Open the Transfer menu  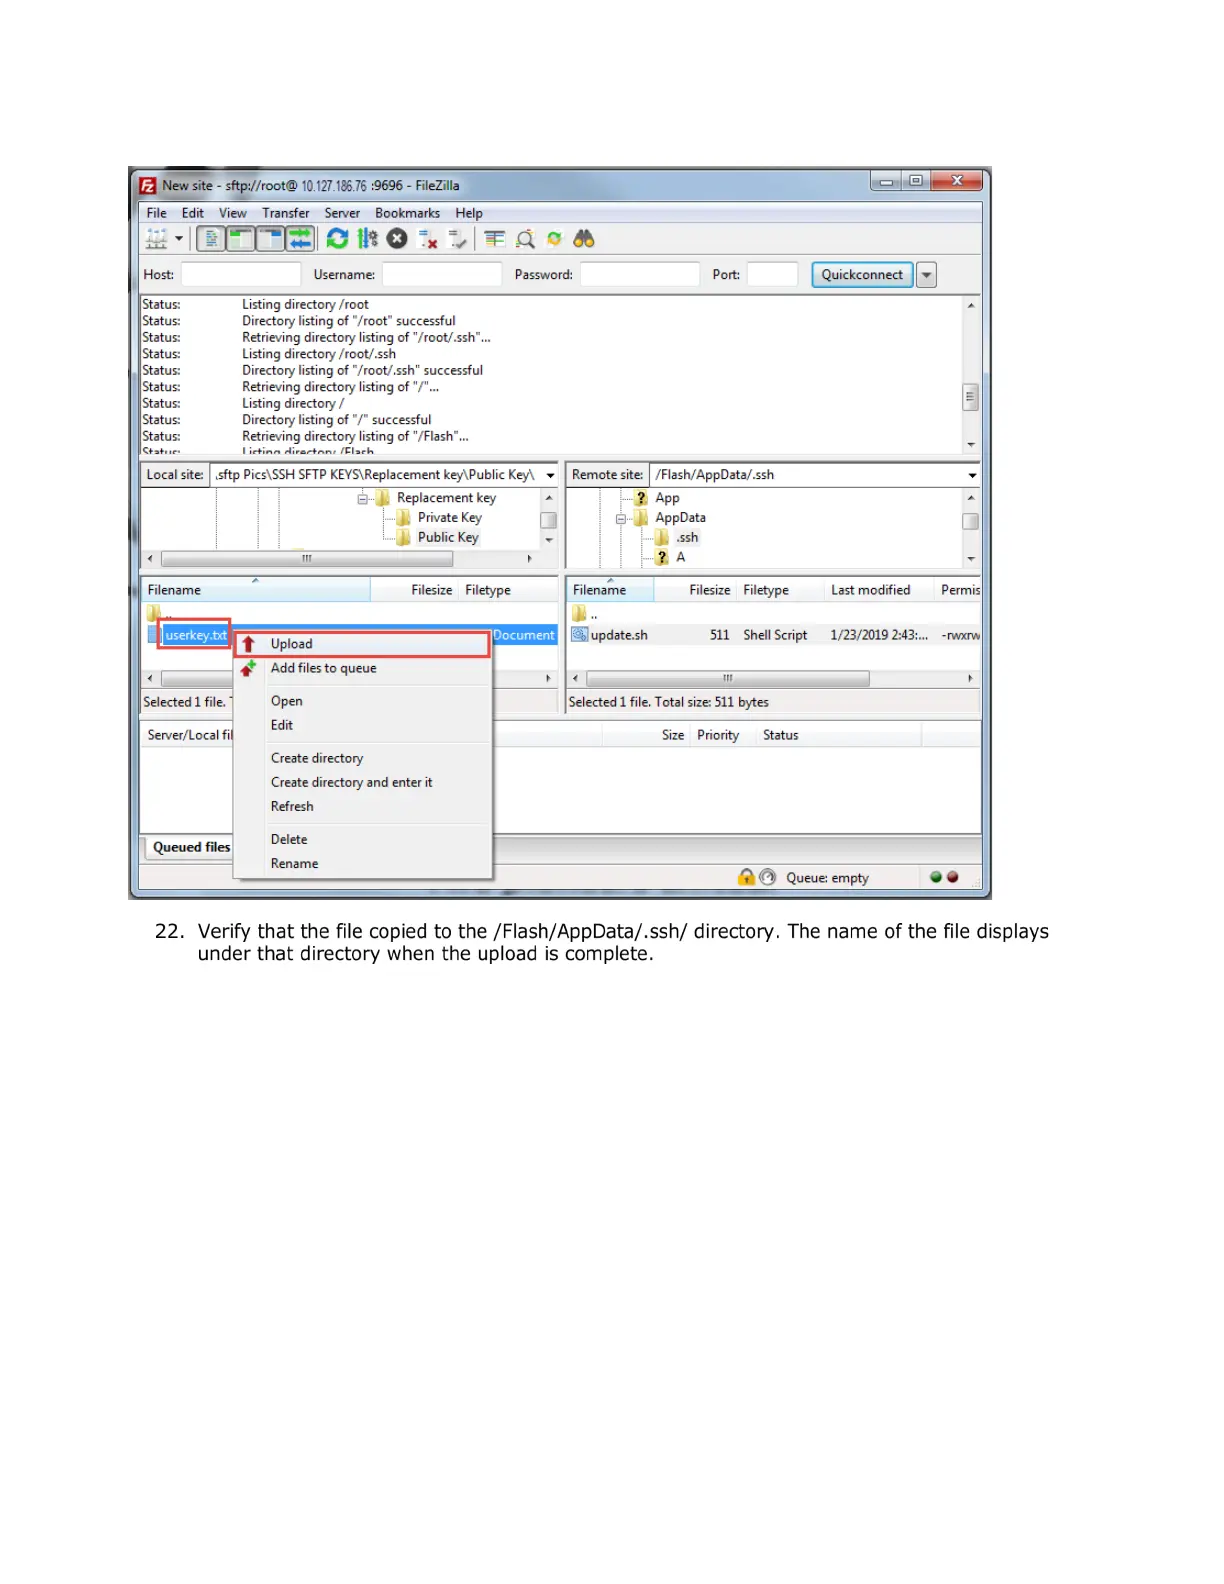click(286, 213)
